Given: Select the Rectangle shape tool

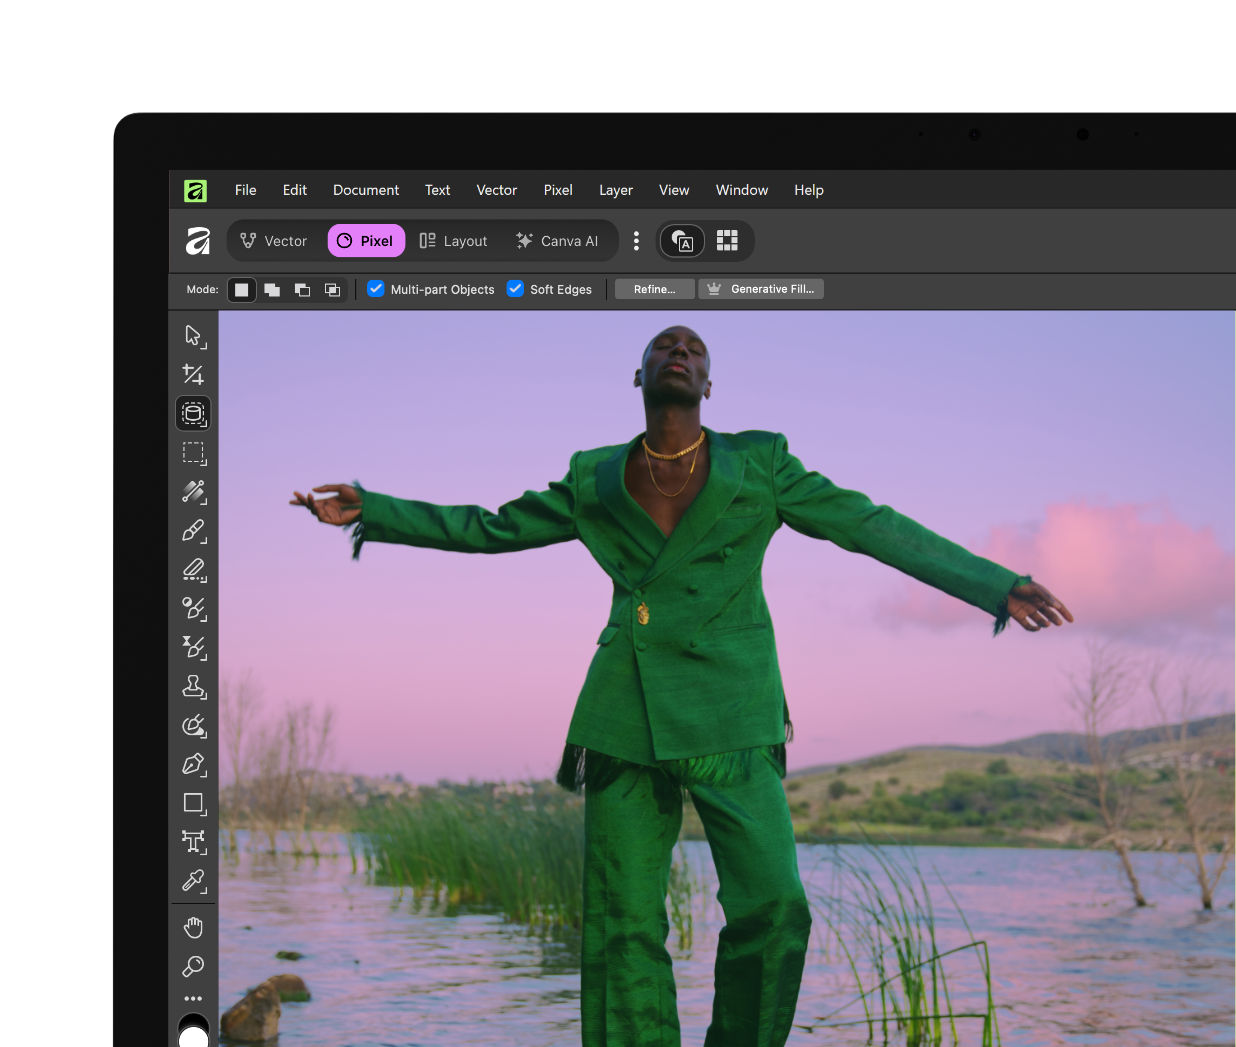Looking at the screenshot, I should pos(193,803).
